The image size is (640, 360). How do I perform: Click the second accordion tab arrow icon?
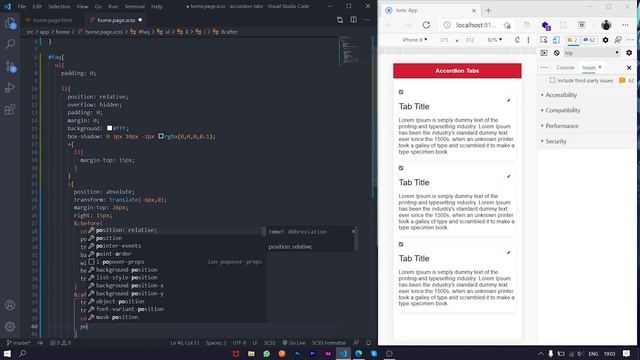[x=509, y=176]
